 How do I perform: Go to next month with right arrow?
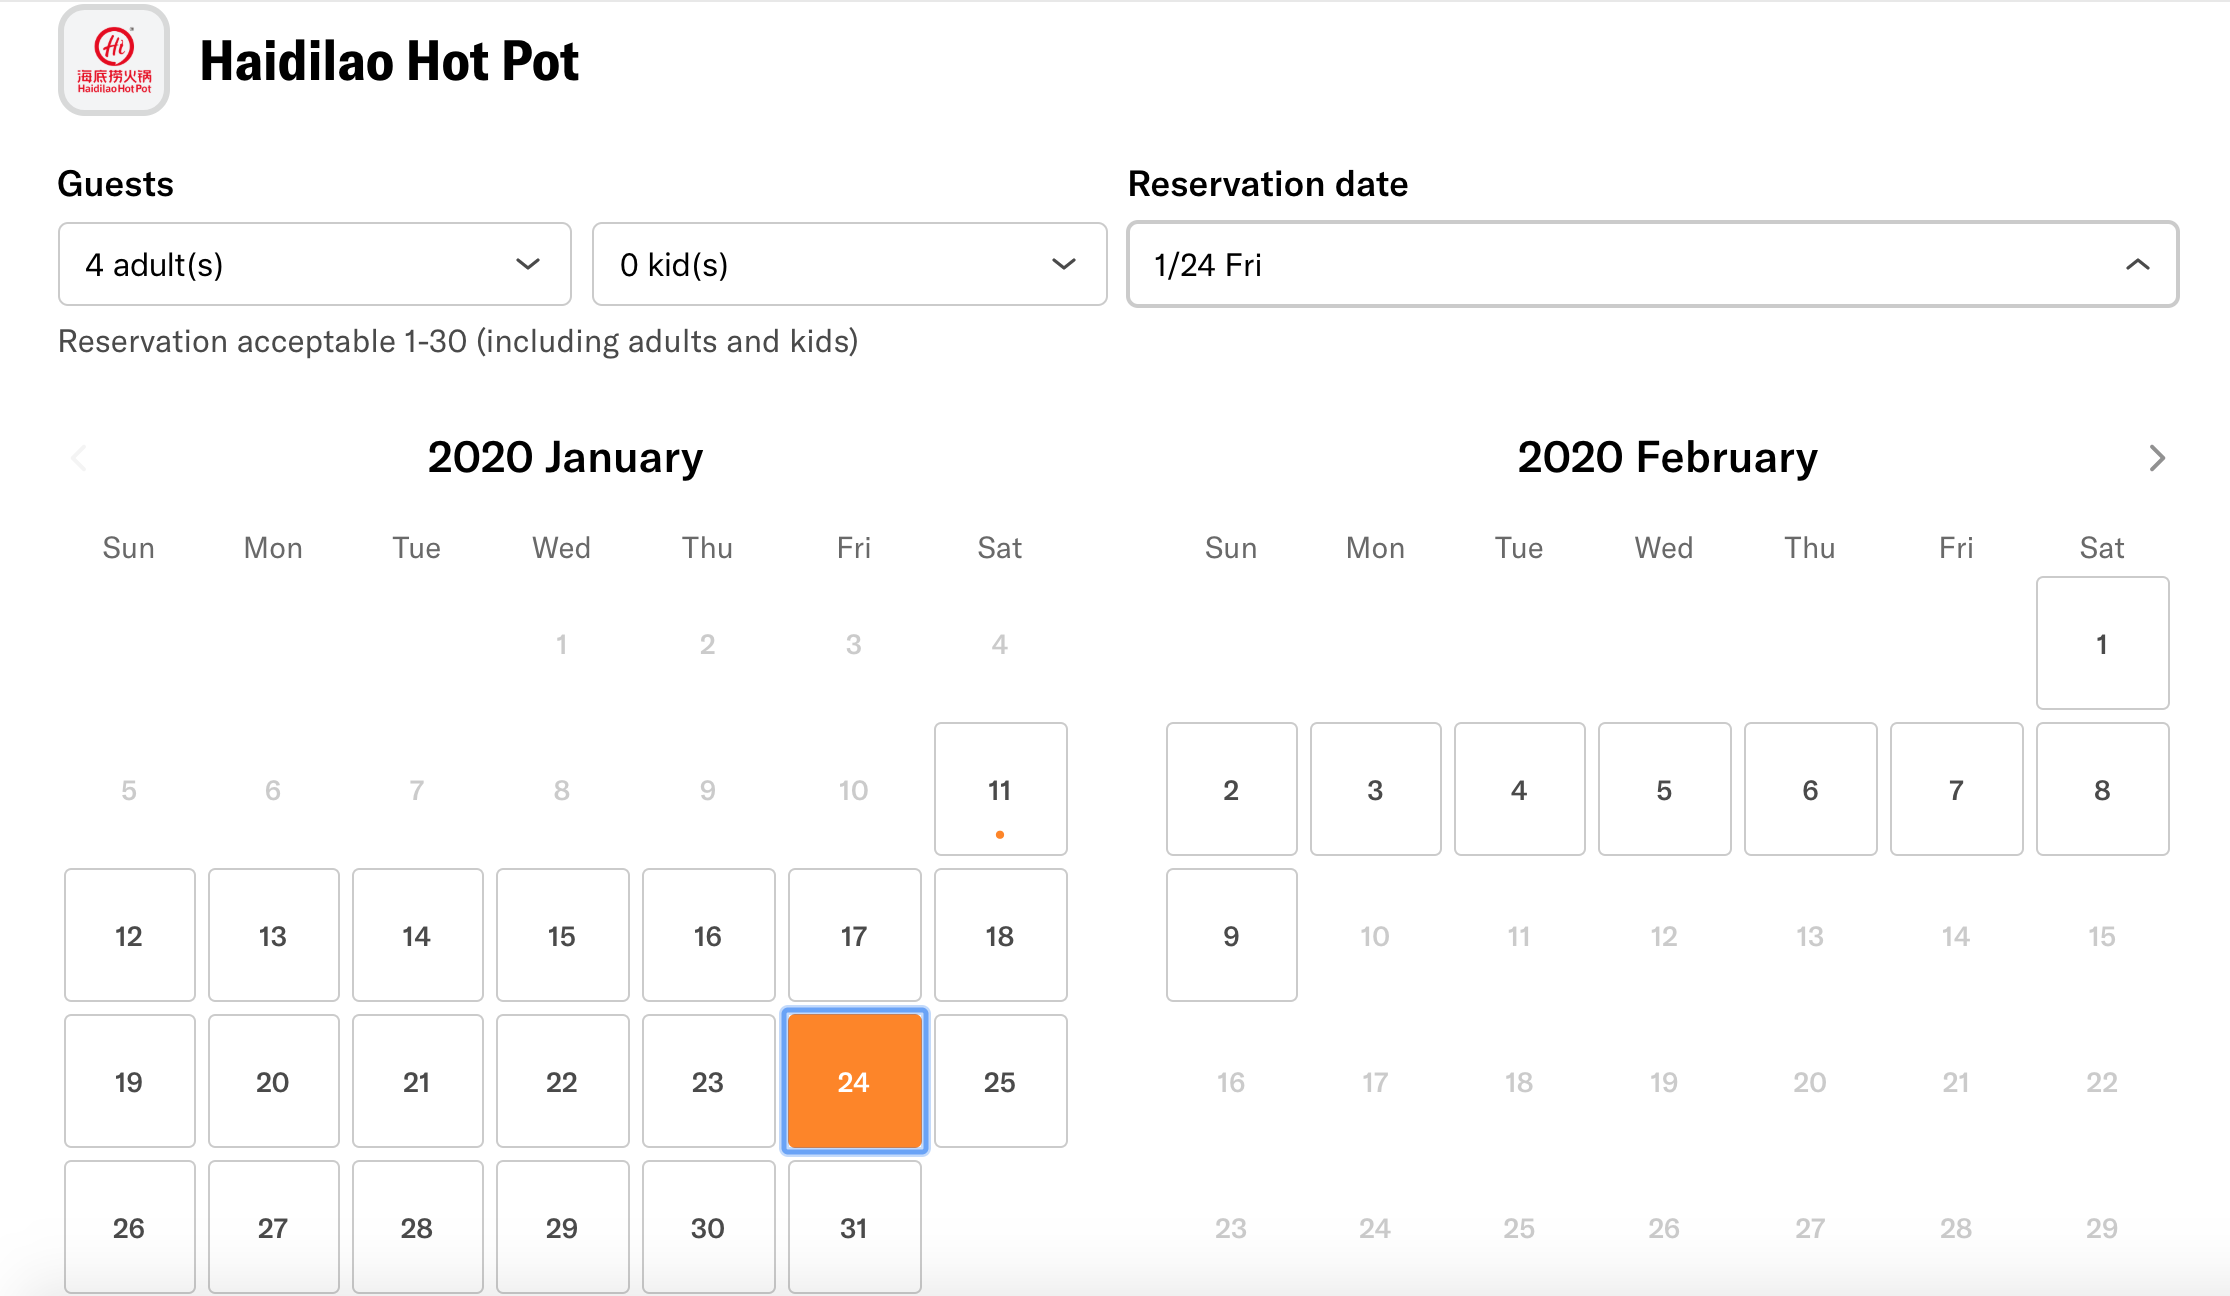[x=2157, y=458]
